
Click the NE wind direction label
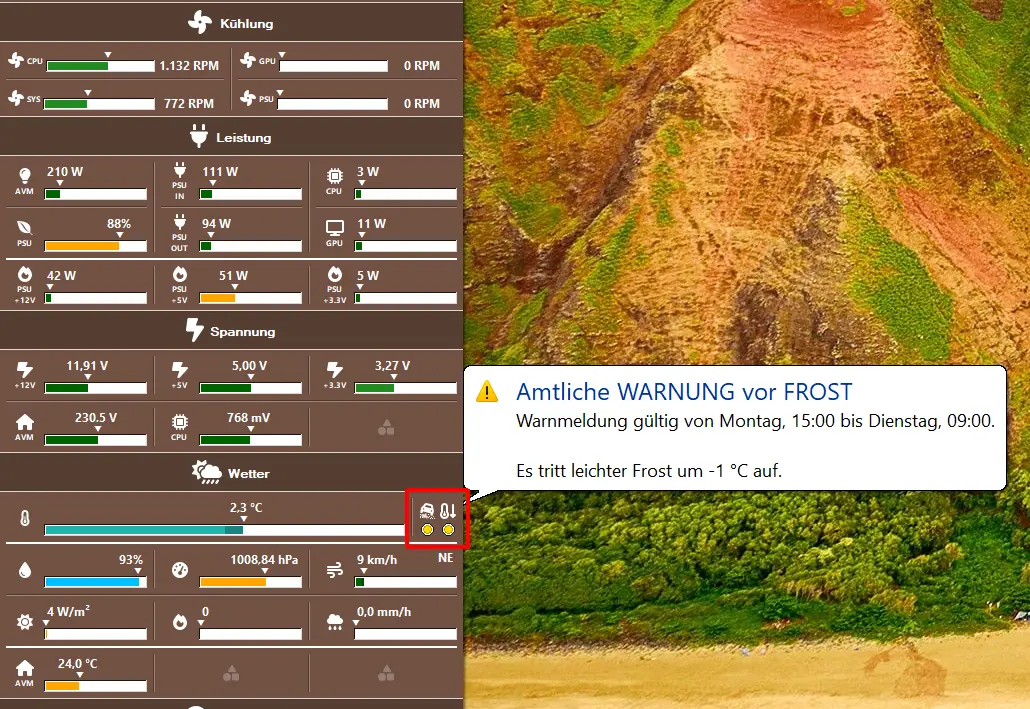445,558
